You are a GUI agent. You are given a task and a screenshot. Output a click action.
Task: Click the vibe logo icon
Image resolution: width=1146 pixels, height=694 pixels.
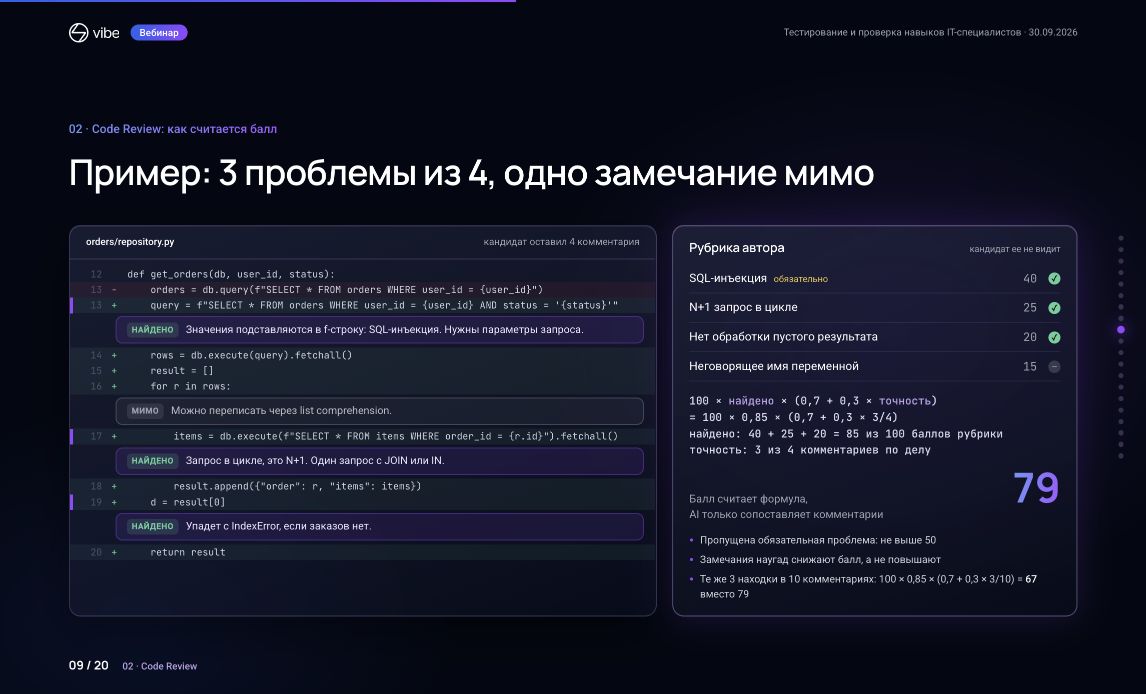pos(78,32)
